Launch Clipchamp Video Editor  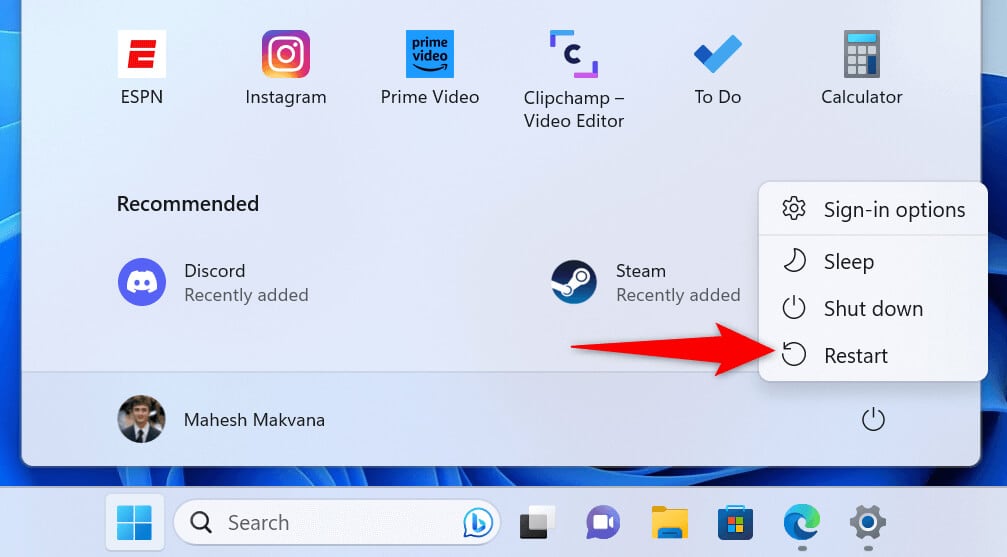[x=574, y=54]
